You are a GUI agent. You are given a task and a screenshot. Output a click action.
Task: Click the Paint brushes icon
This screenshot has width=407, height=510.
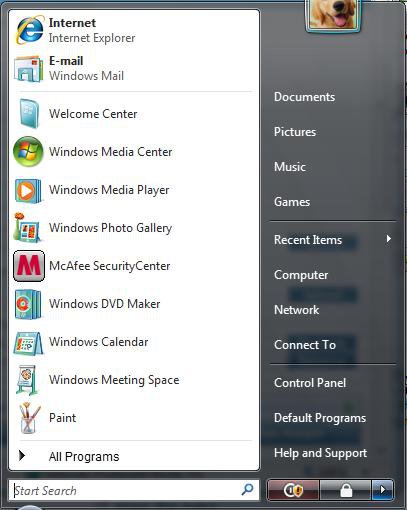tap(29, 418)
